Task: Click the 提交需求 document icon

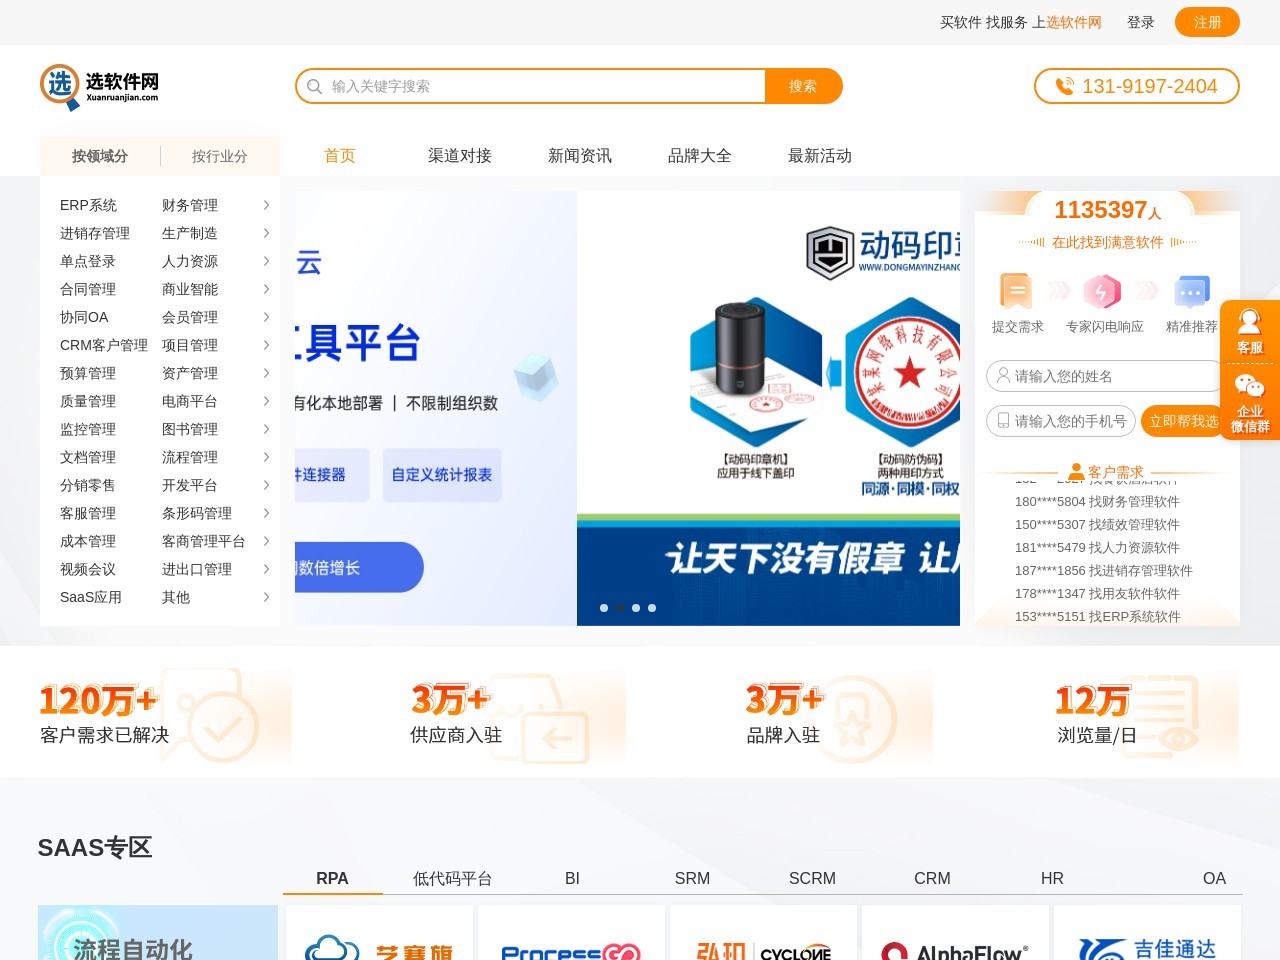Action: tap(1016, 291)
